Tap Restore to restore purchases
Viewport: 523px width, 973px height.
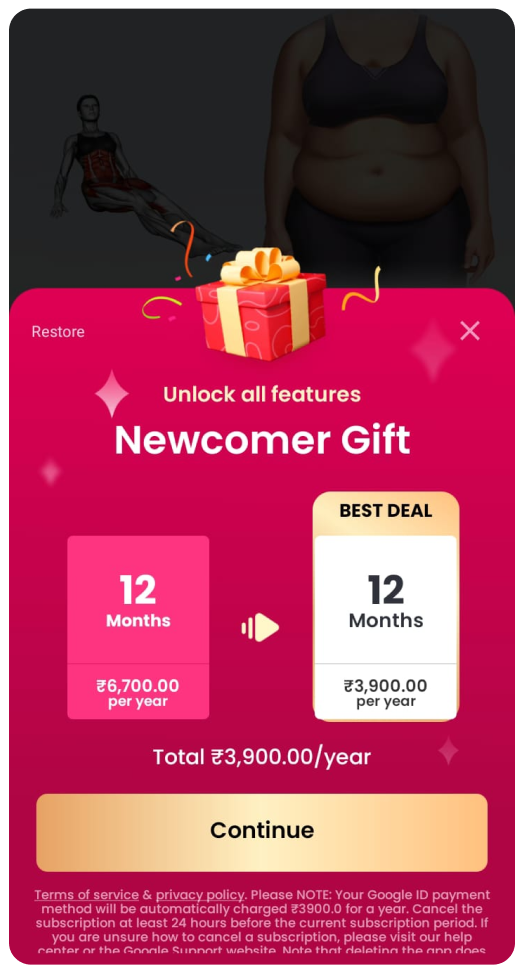pos(58,331)
